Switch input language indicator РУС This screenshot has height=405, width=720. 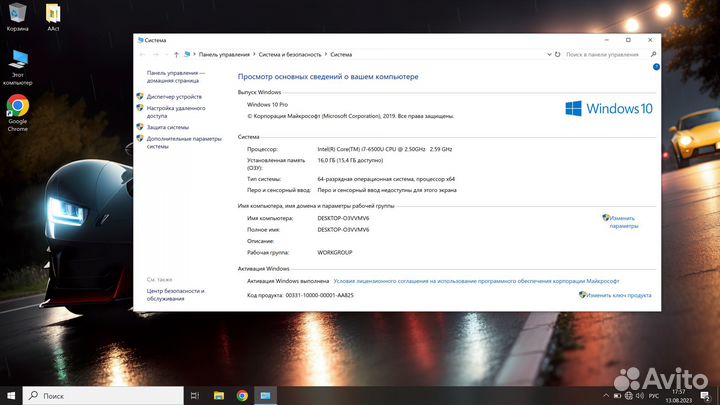pyautogui.click(x=654, y=395)
